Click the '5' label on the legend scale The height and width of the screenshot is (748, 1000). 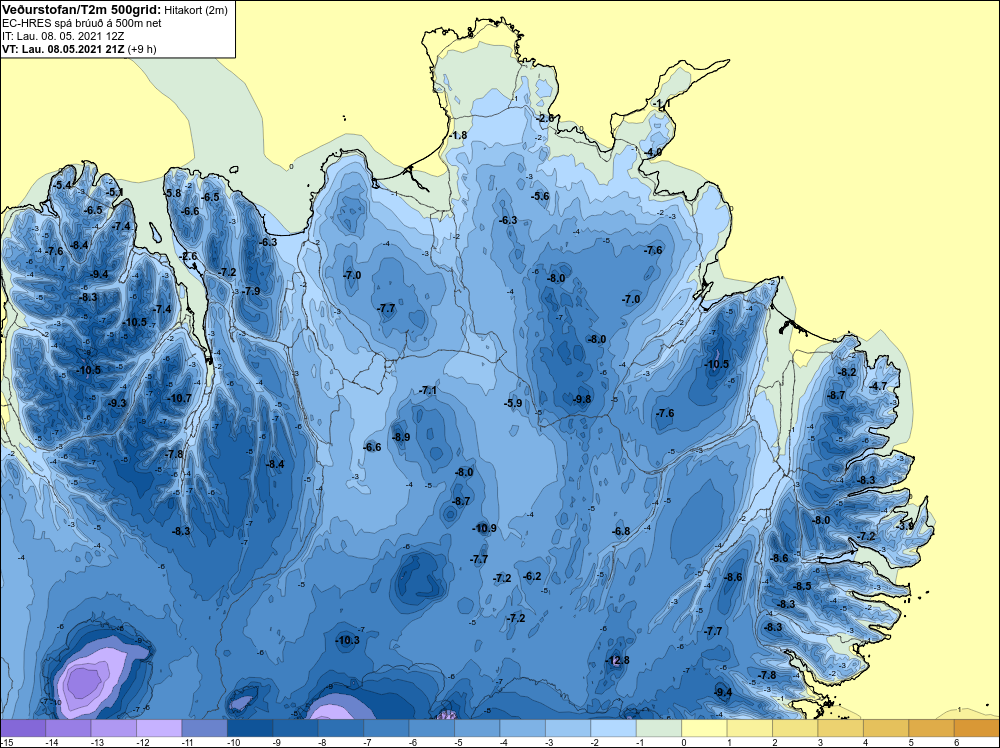point(911,742)
